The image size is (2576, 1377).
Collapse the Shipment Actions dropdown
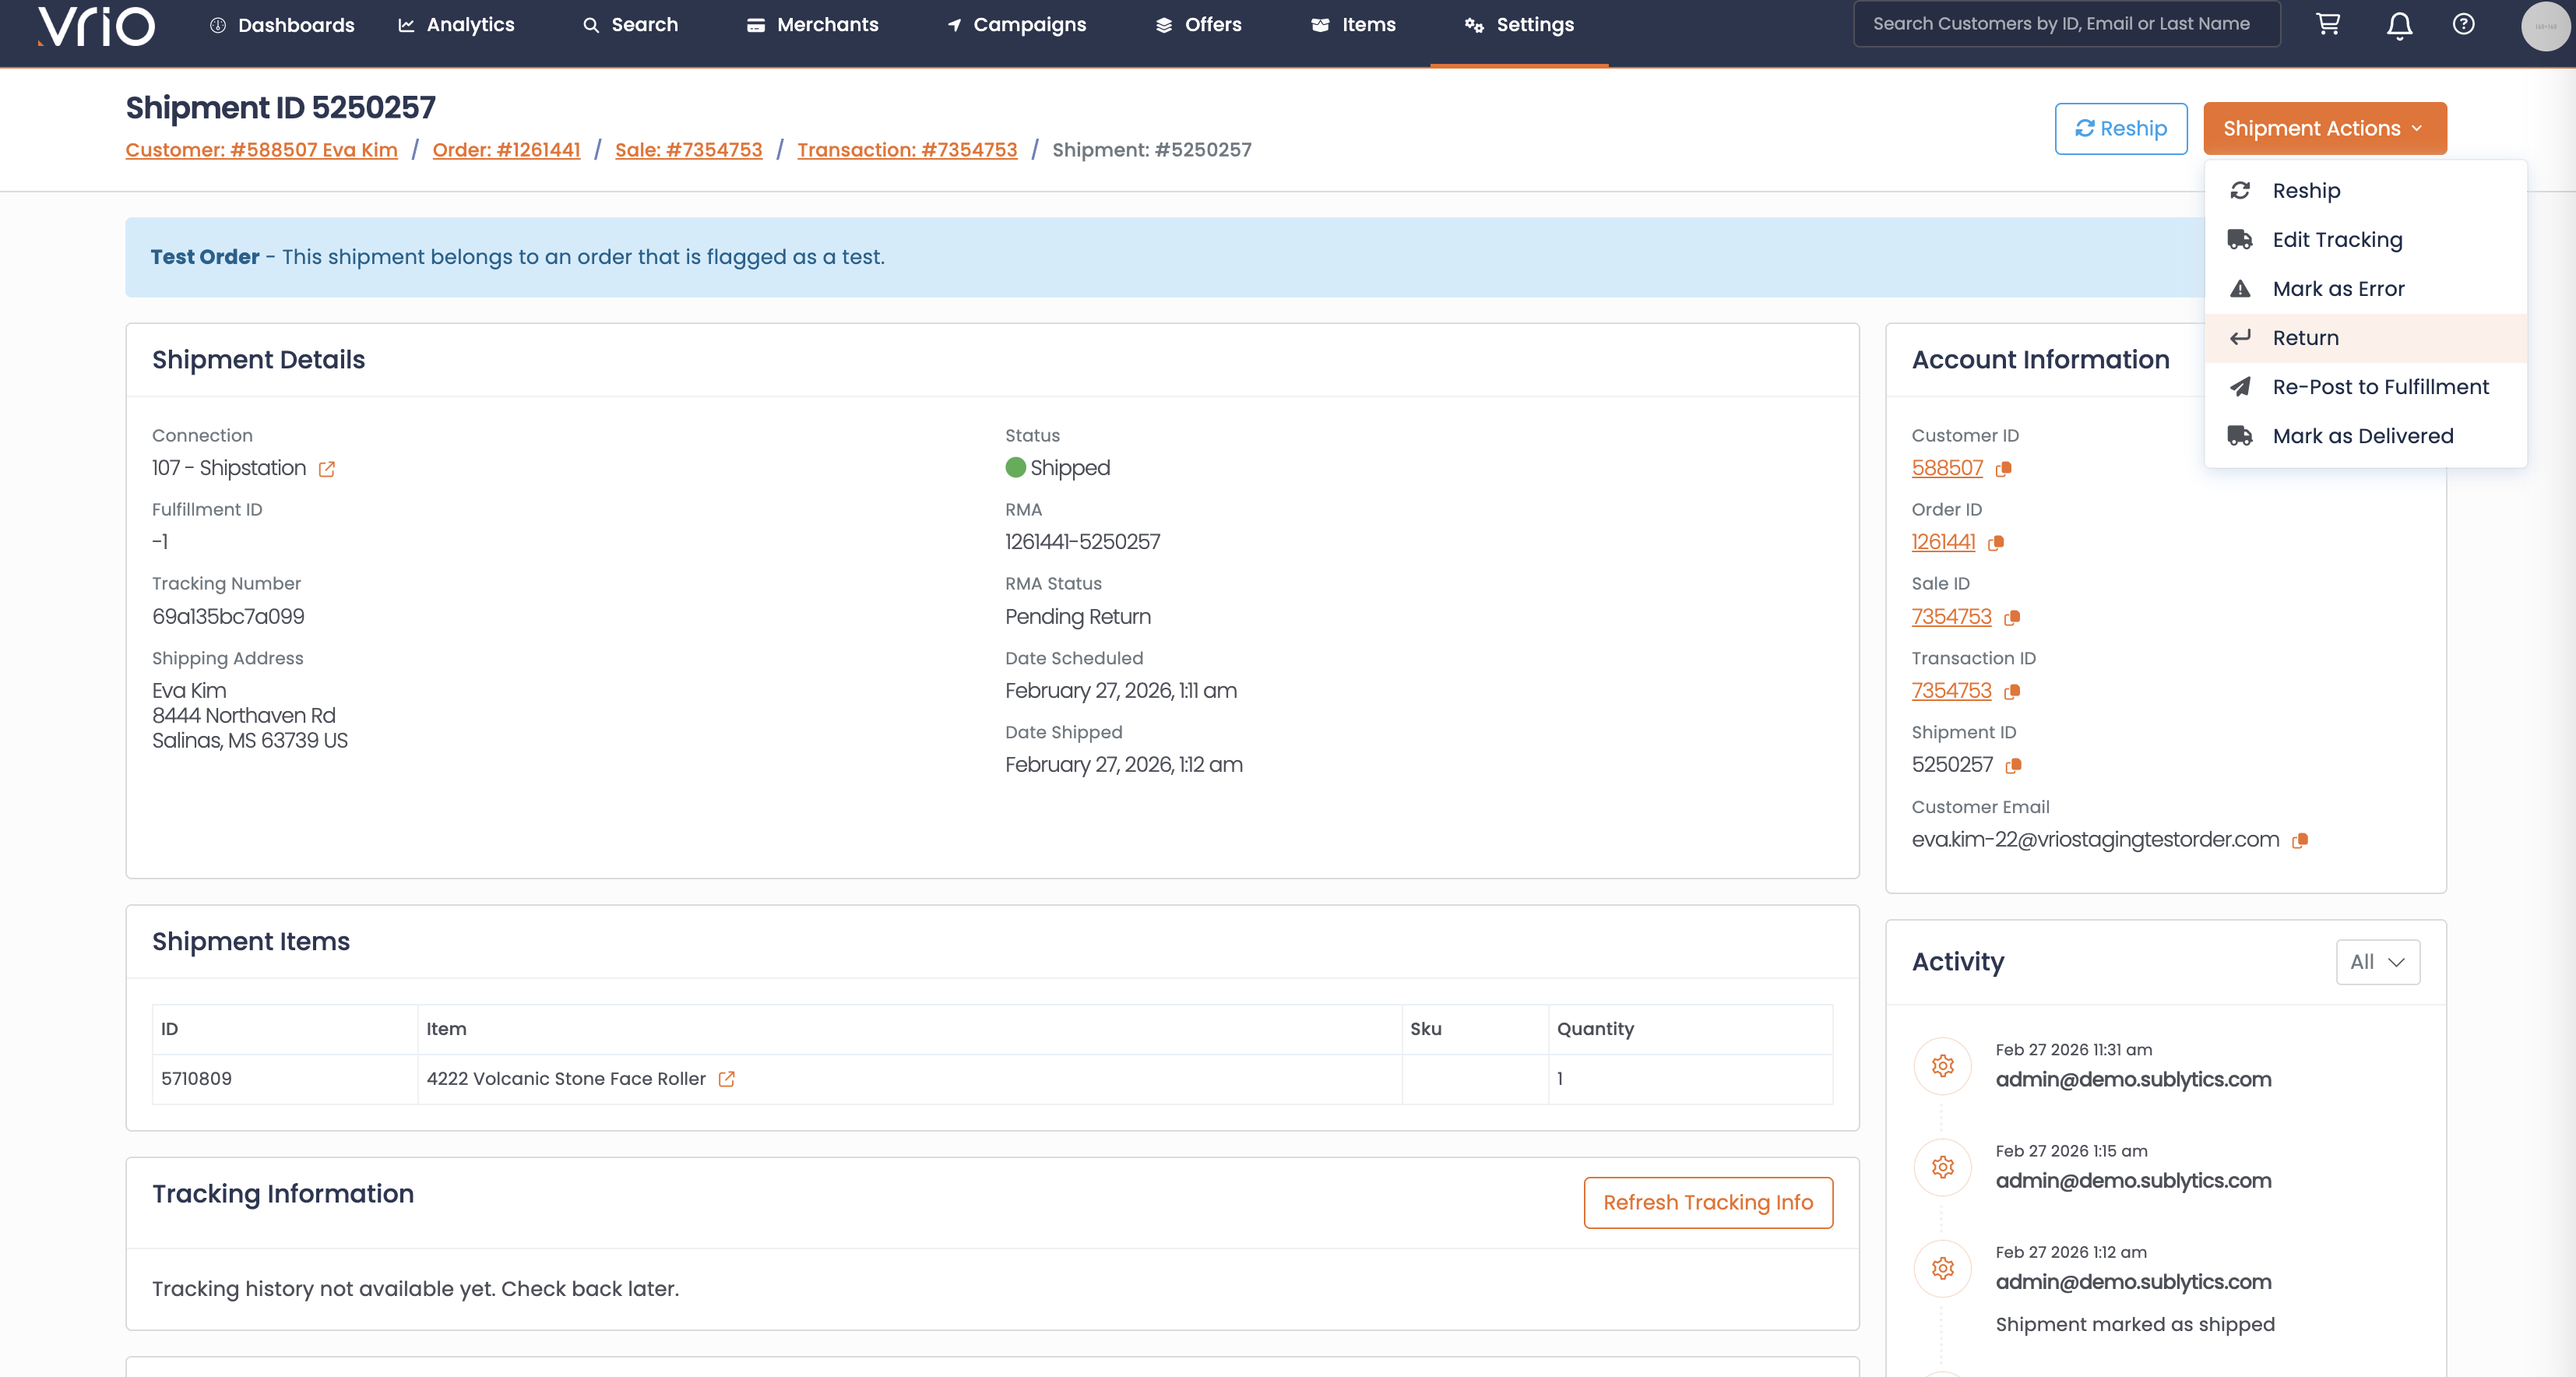click(x=2324, y=128)
